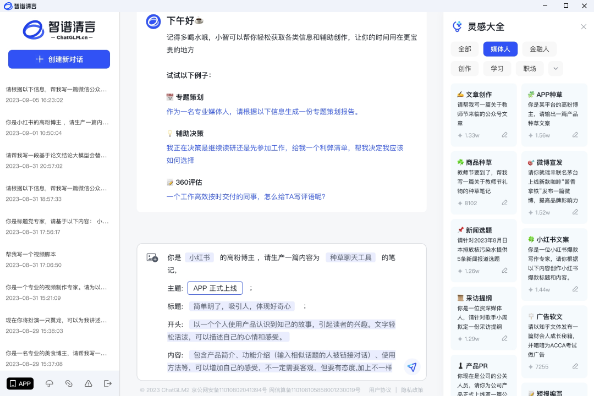The height and width of the screenshot is (396, 594).
Task: Click the edit pencil on the 小红书文案 card
Action: (575, 290)
